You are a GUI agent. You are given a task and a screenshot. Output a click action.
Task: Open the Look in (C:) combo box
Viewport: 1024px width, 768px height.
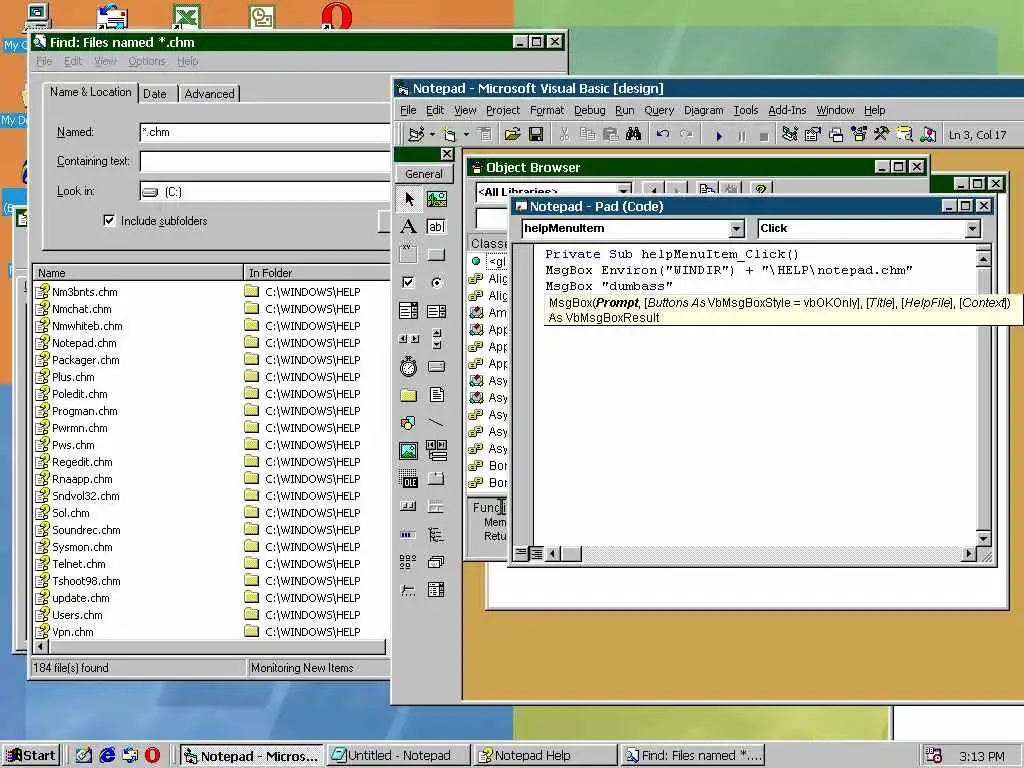[x=265, y=191]
